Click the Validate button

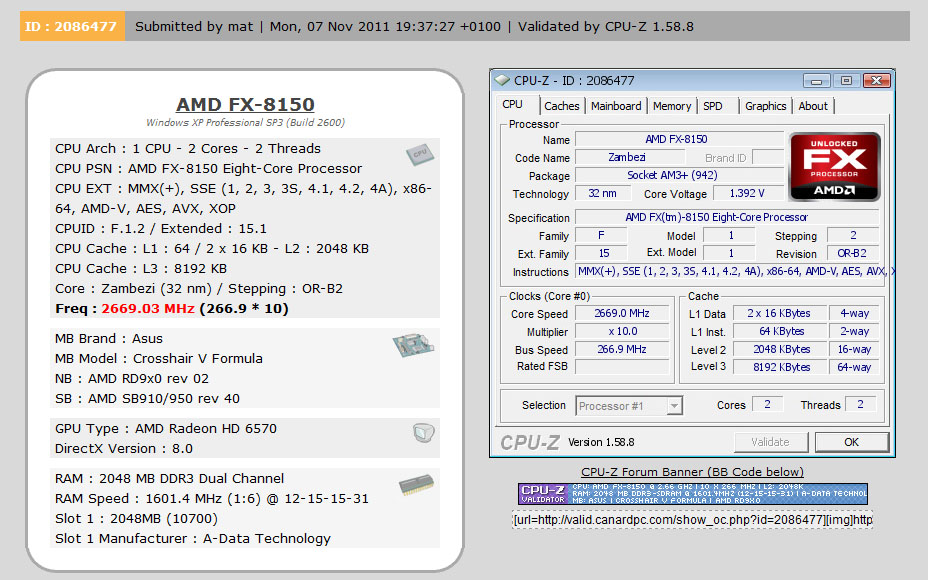point(770,442)
